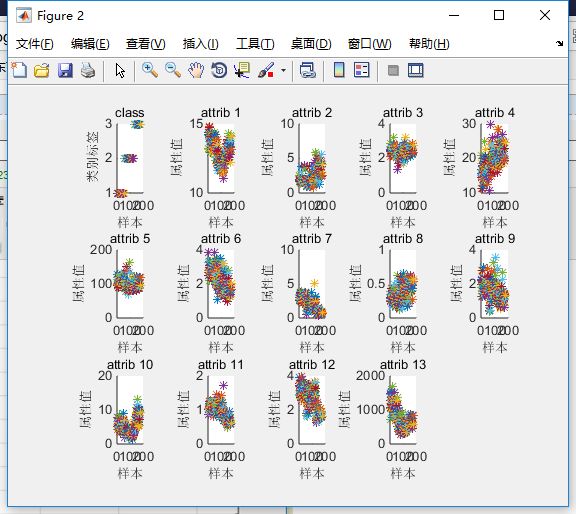Click the Link Plot toolbar icon
Screen dimensions: 576x514
click(x=308, y=70)
